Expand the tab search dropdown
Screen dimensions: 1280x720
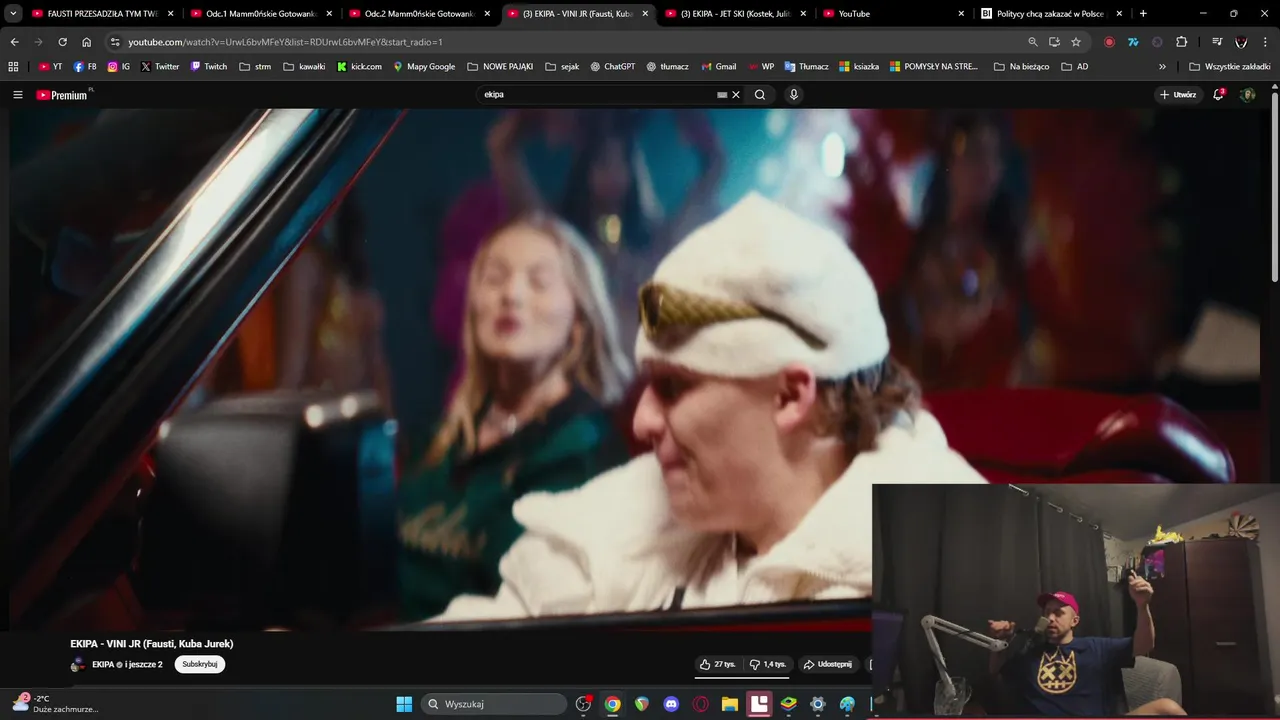[14, 14]
